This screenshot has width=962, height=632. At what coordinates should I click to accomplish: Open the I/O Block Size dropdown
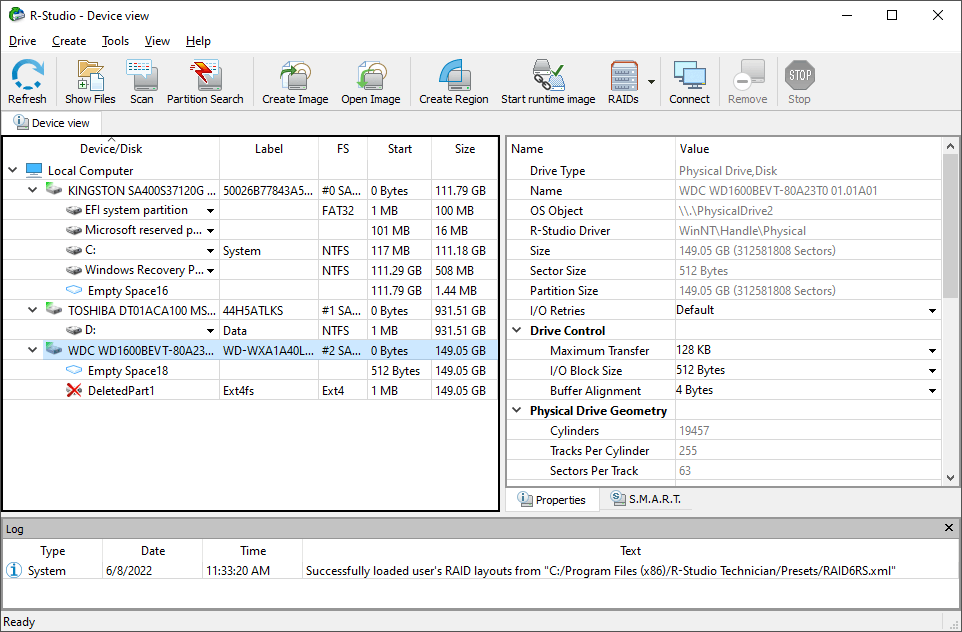[933, 371]
